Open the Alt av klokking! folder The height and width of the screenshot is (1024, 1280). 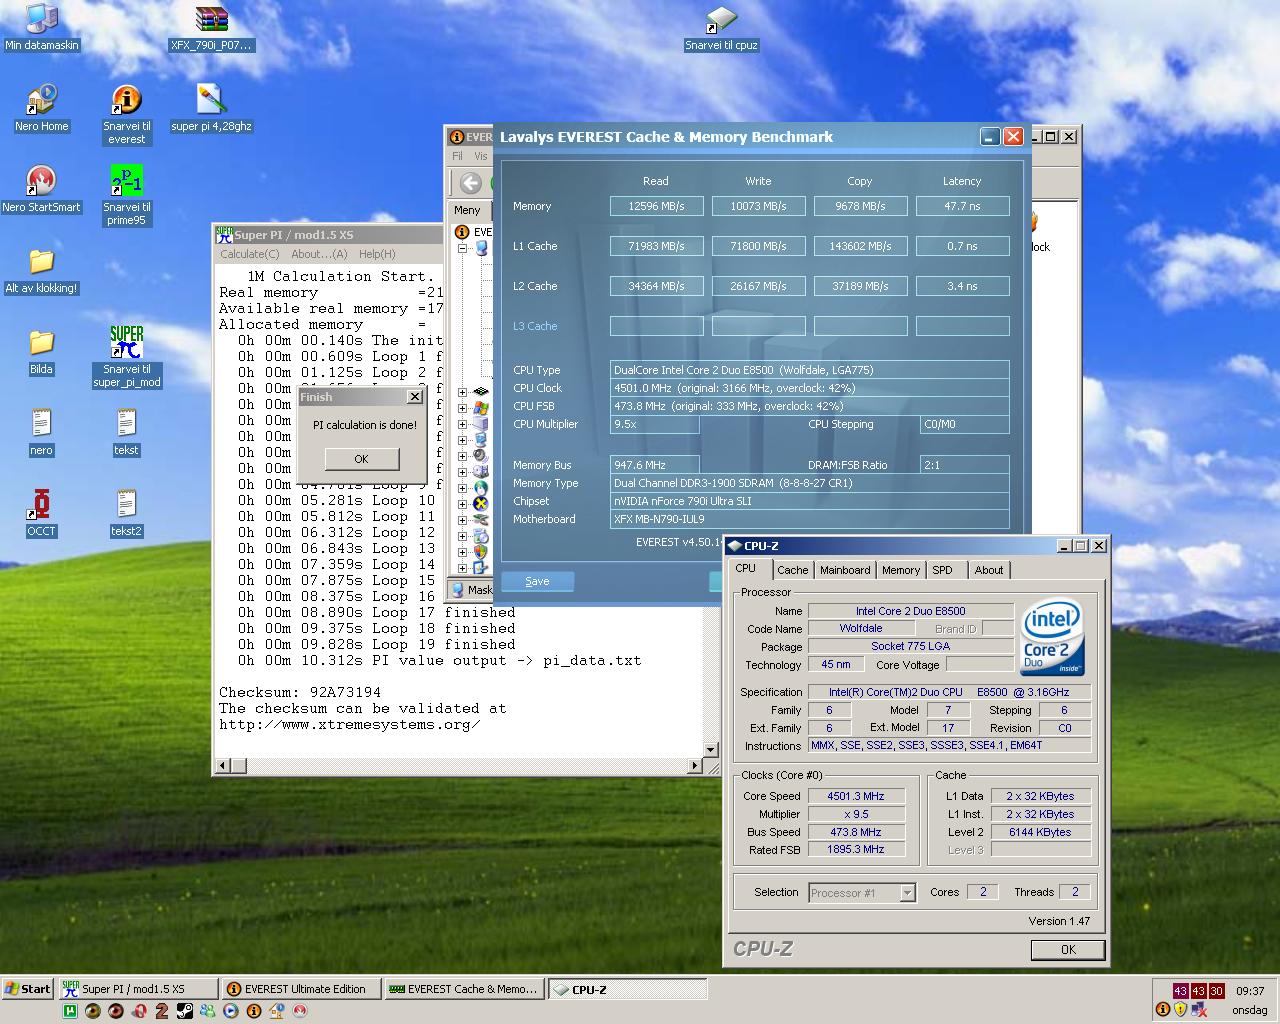click(x=41, y=270)
